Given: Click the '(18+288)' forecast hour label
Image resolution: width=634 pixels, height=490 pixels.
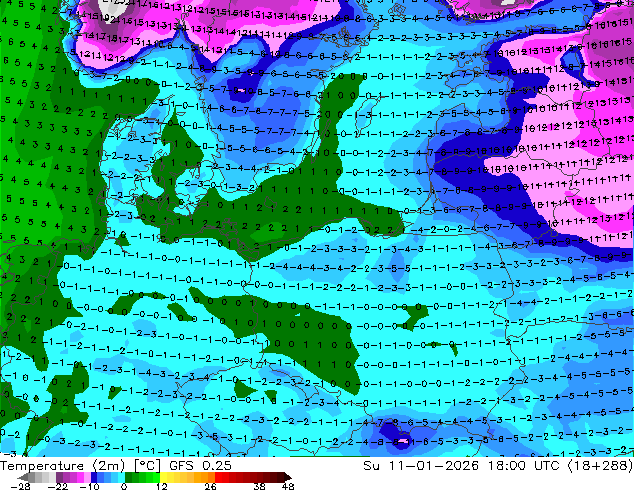Looking at the screenshot, I should 600,465.
